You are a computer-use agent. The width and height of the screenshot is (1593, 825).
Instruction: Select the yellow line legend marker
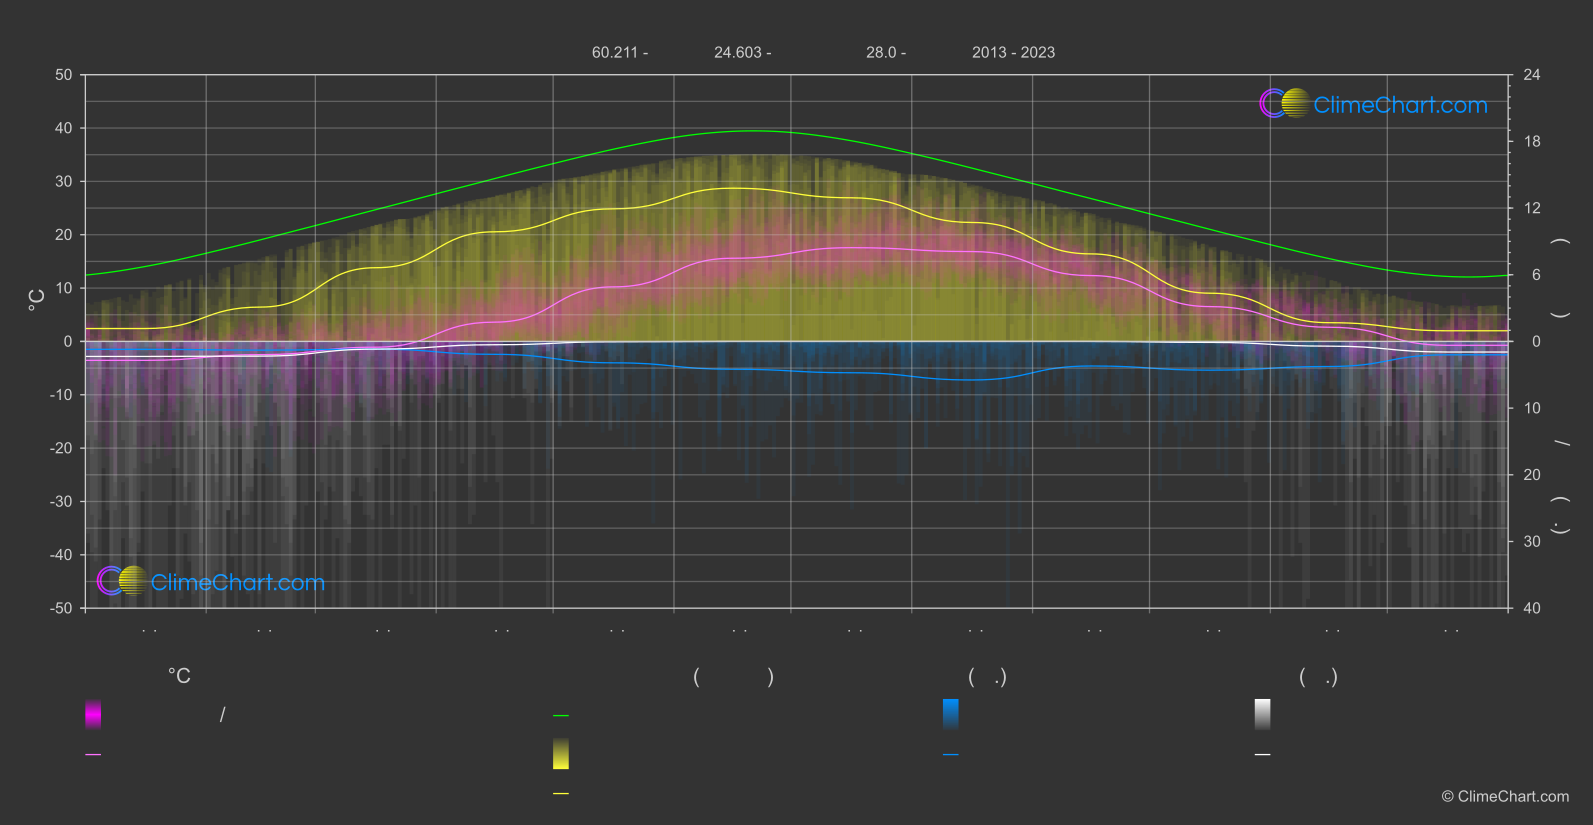(x=561, y=794)
